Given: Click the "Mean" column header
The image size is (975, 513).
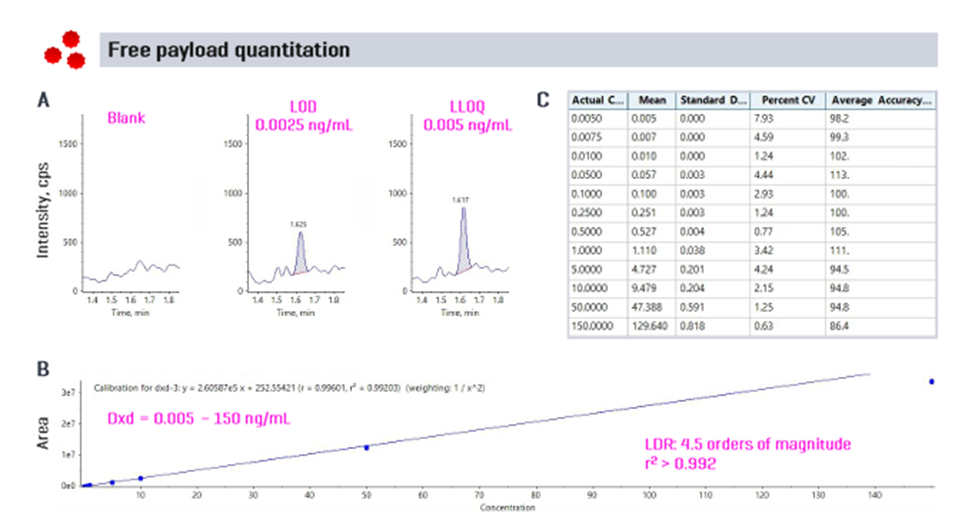Looking at the screenshot, I should [x=652, y=100].
